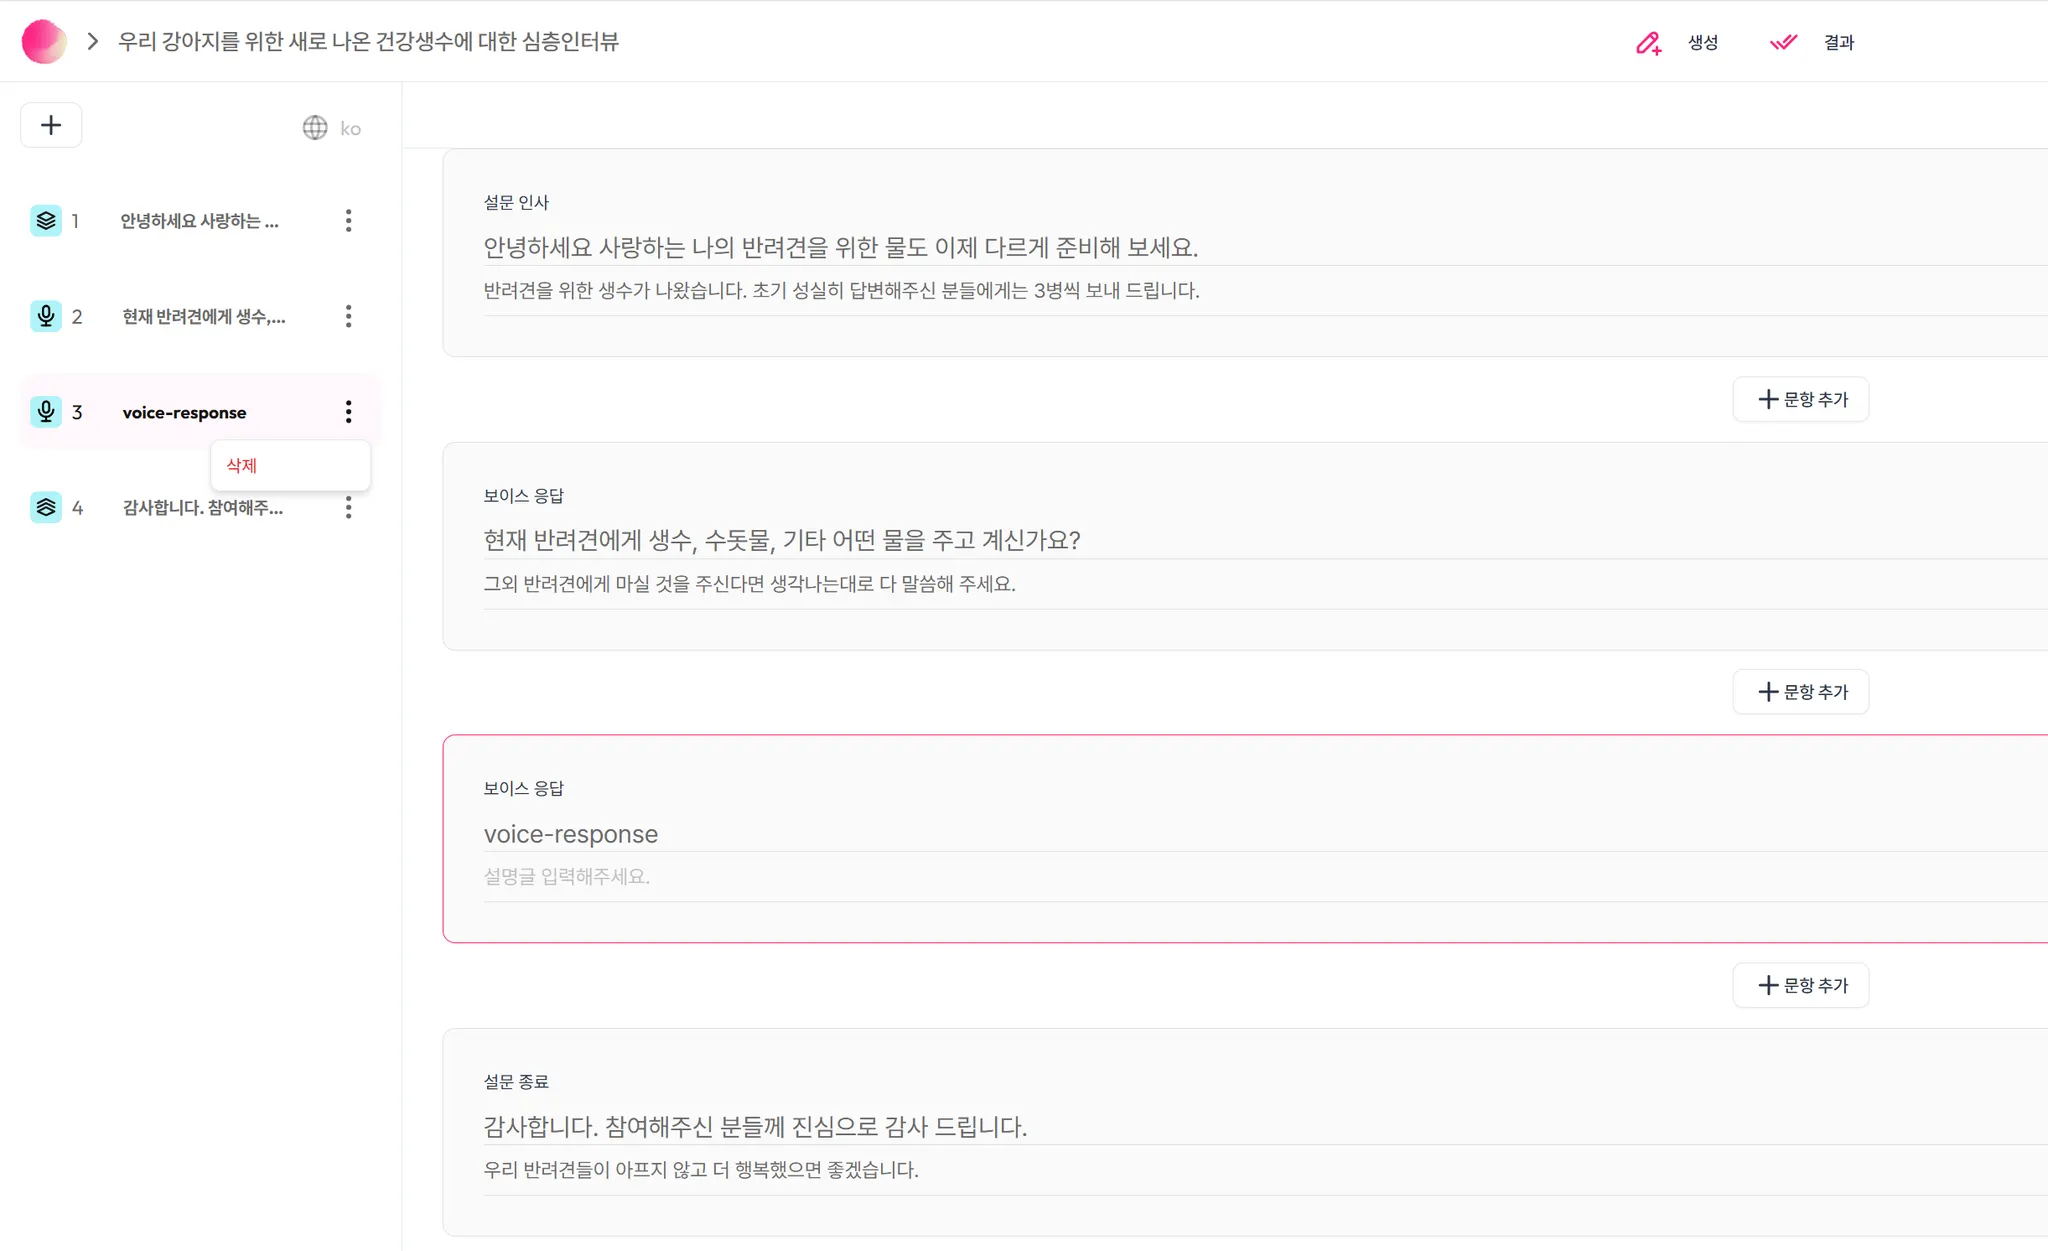Click microphone icon of voice-response item
Image resolution: width=2048 pixels, height=1251 pixels.
46,412
